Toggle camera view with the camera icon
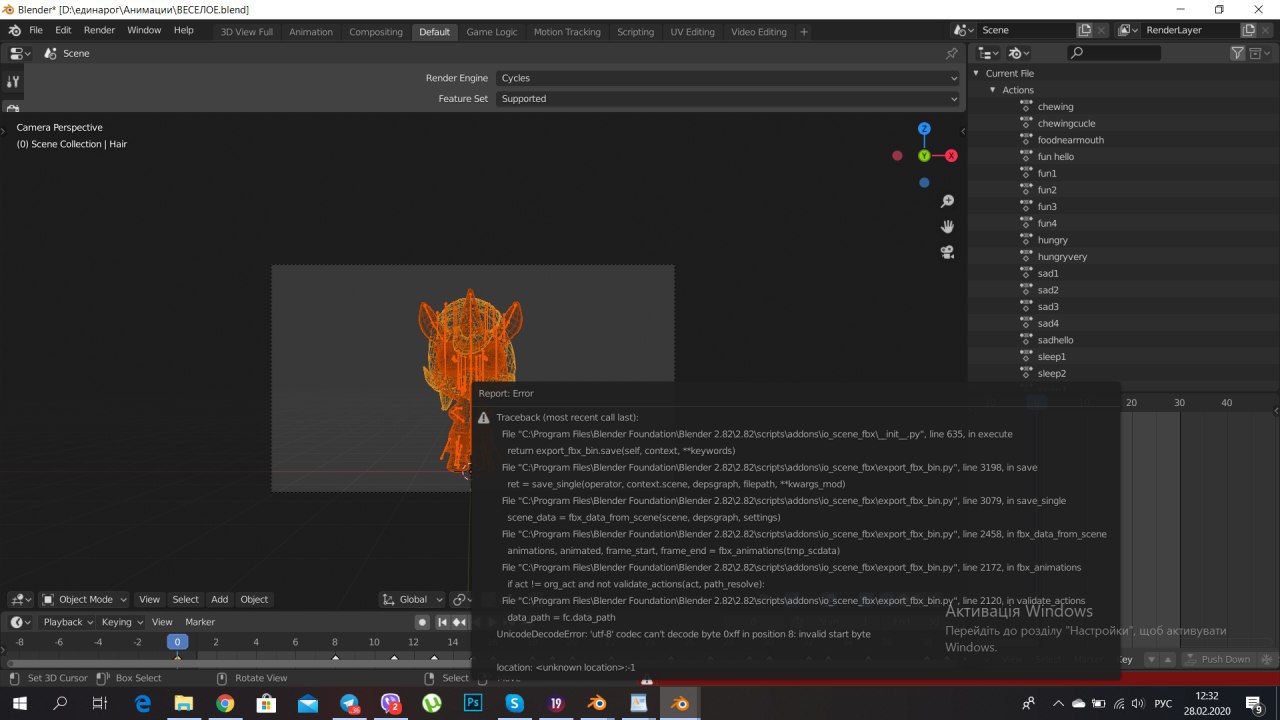 947,252
